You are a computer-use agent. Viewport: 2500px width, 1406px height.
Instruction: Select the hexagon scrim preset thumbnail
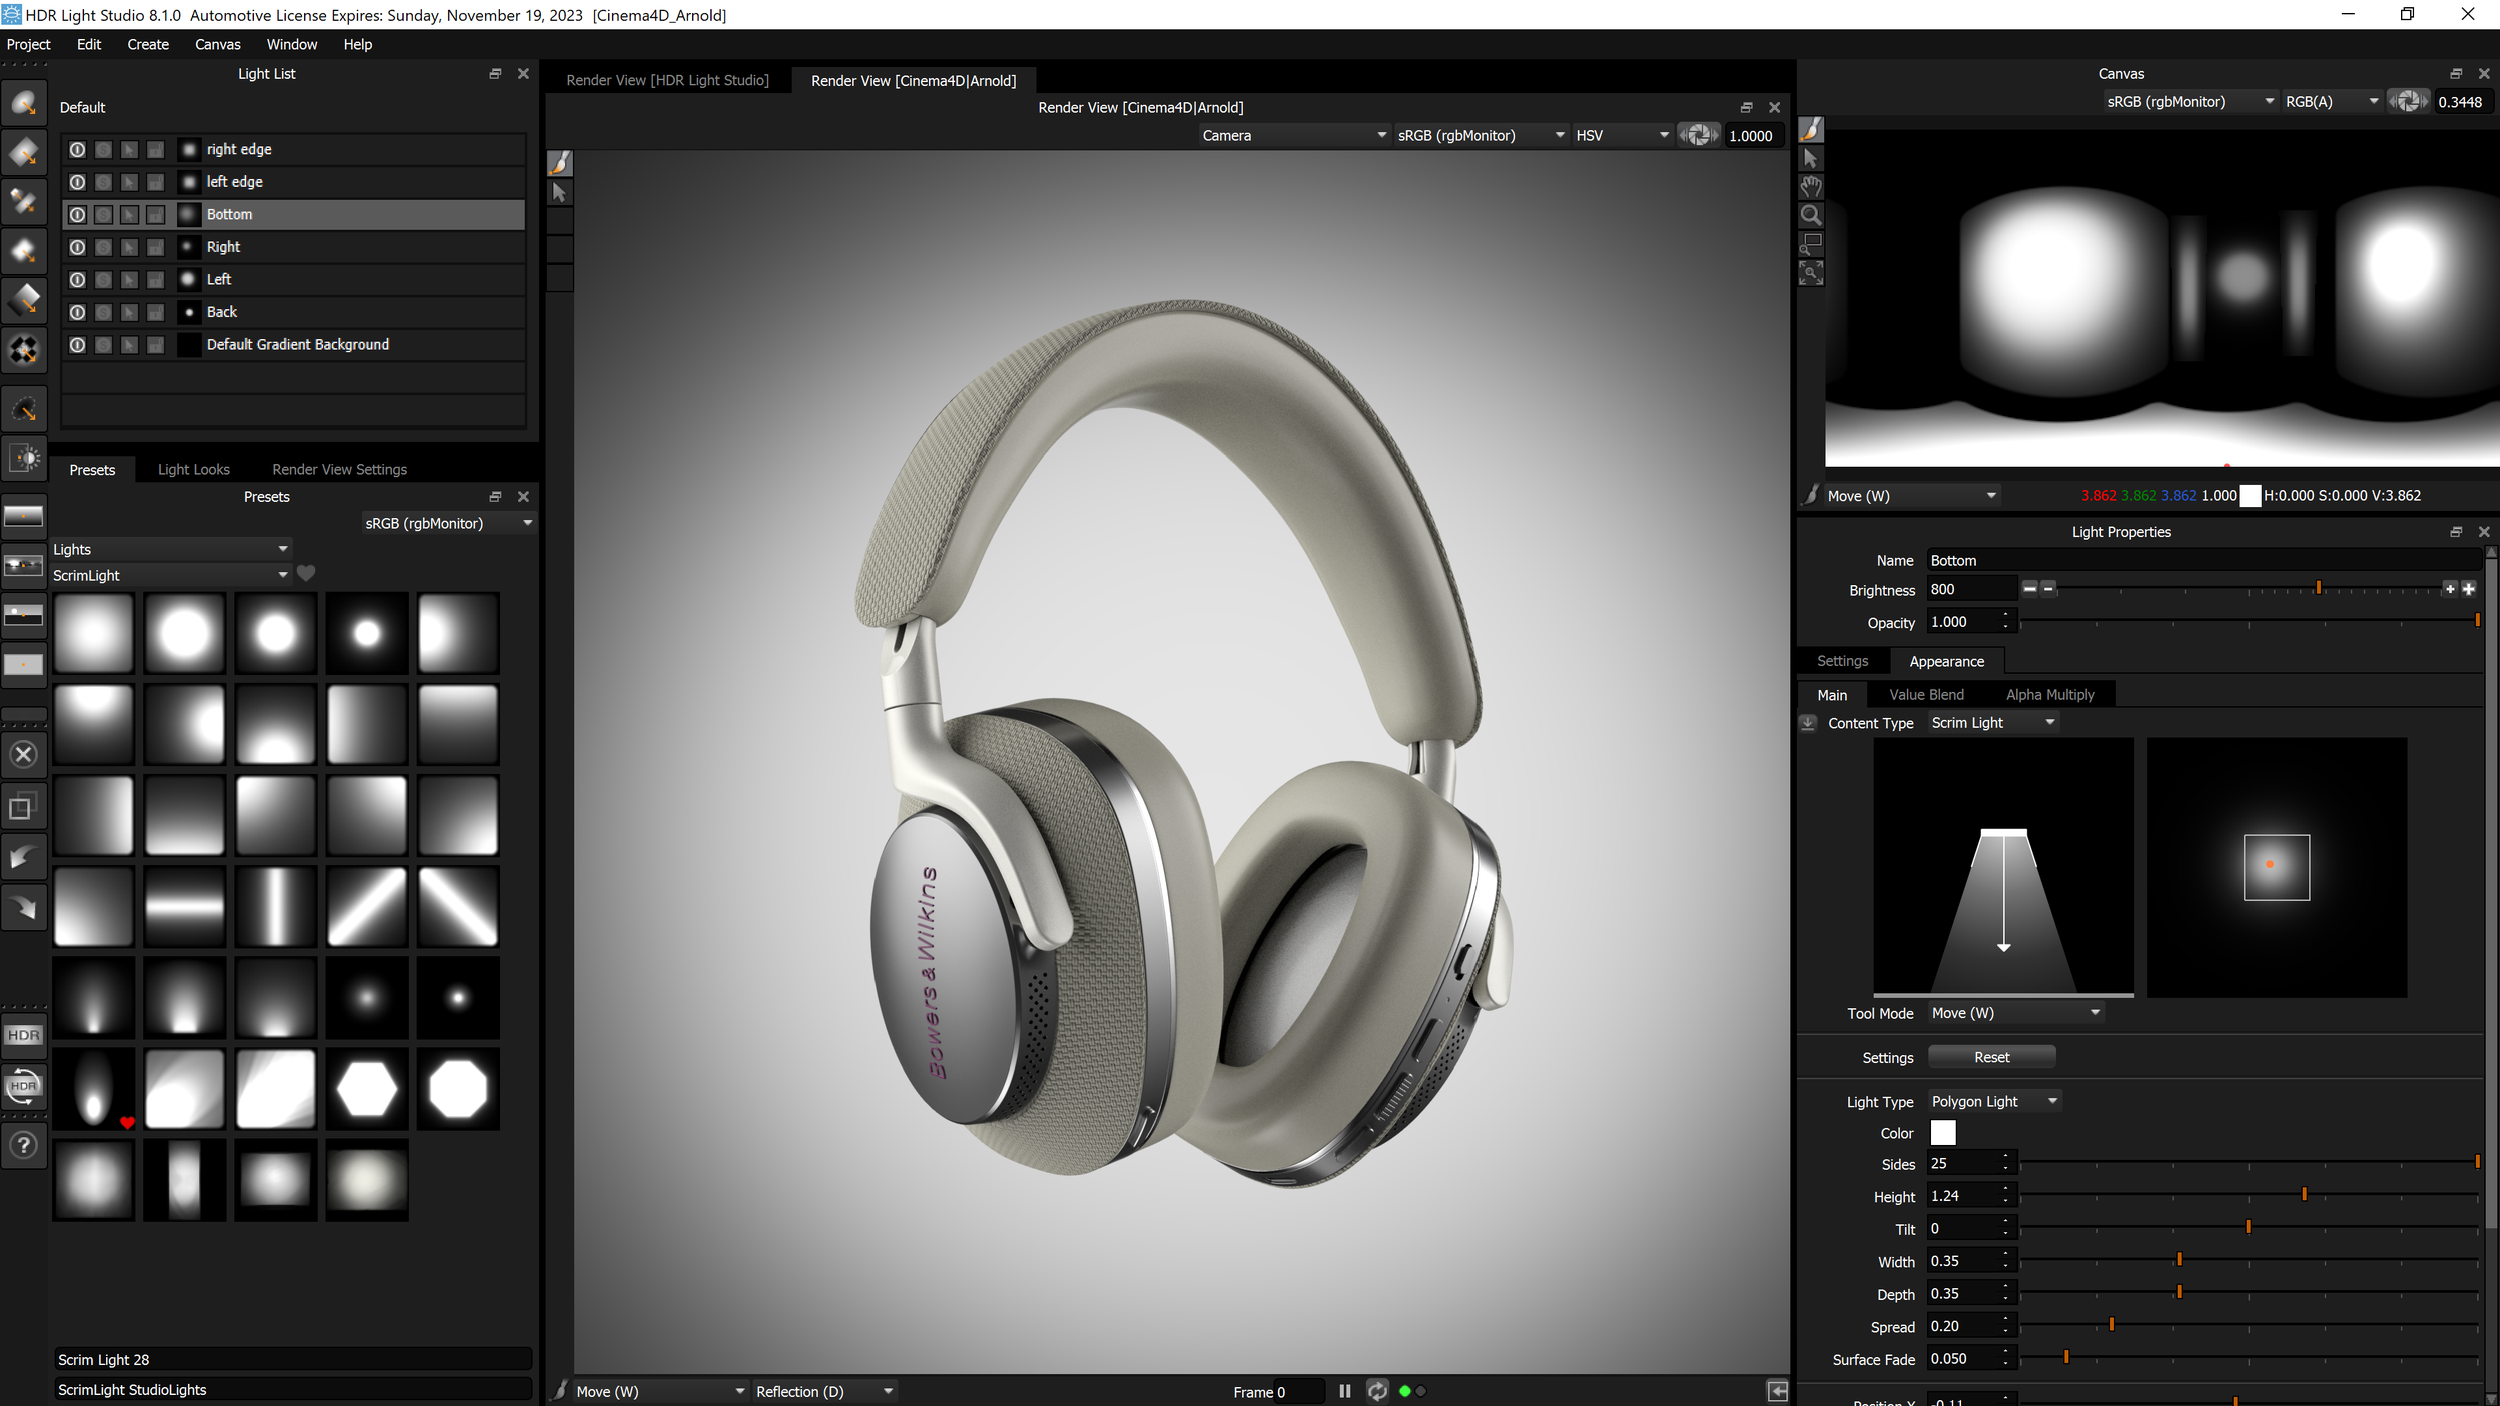[x=366, y=1089]
